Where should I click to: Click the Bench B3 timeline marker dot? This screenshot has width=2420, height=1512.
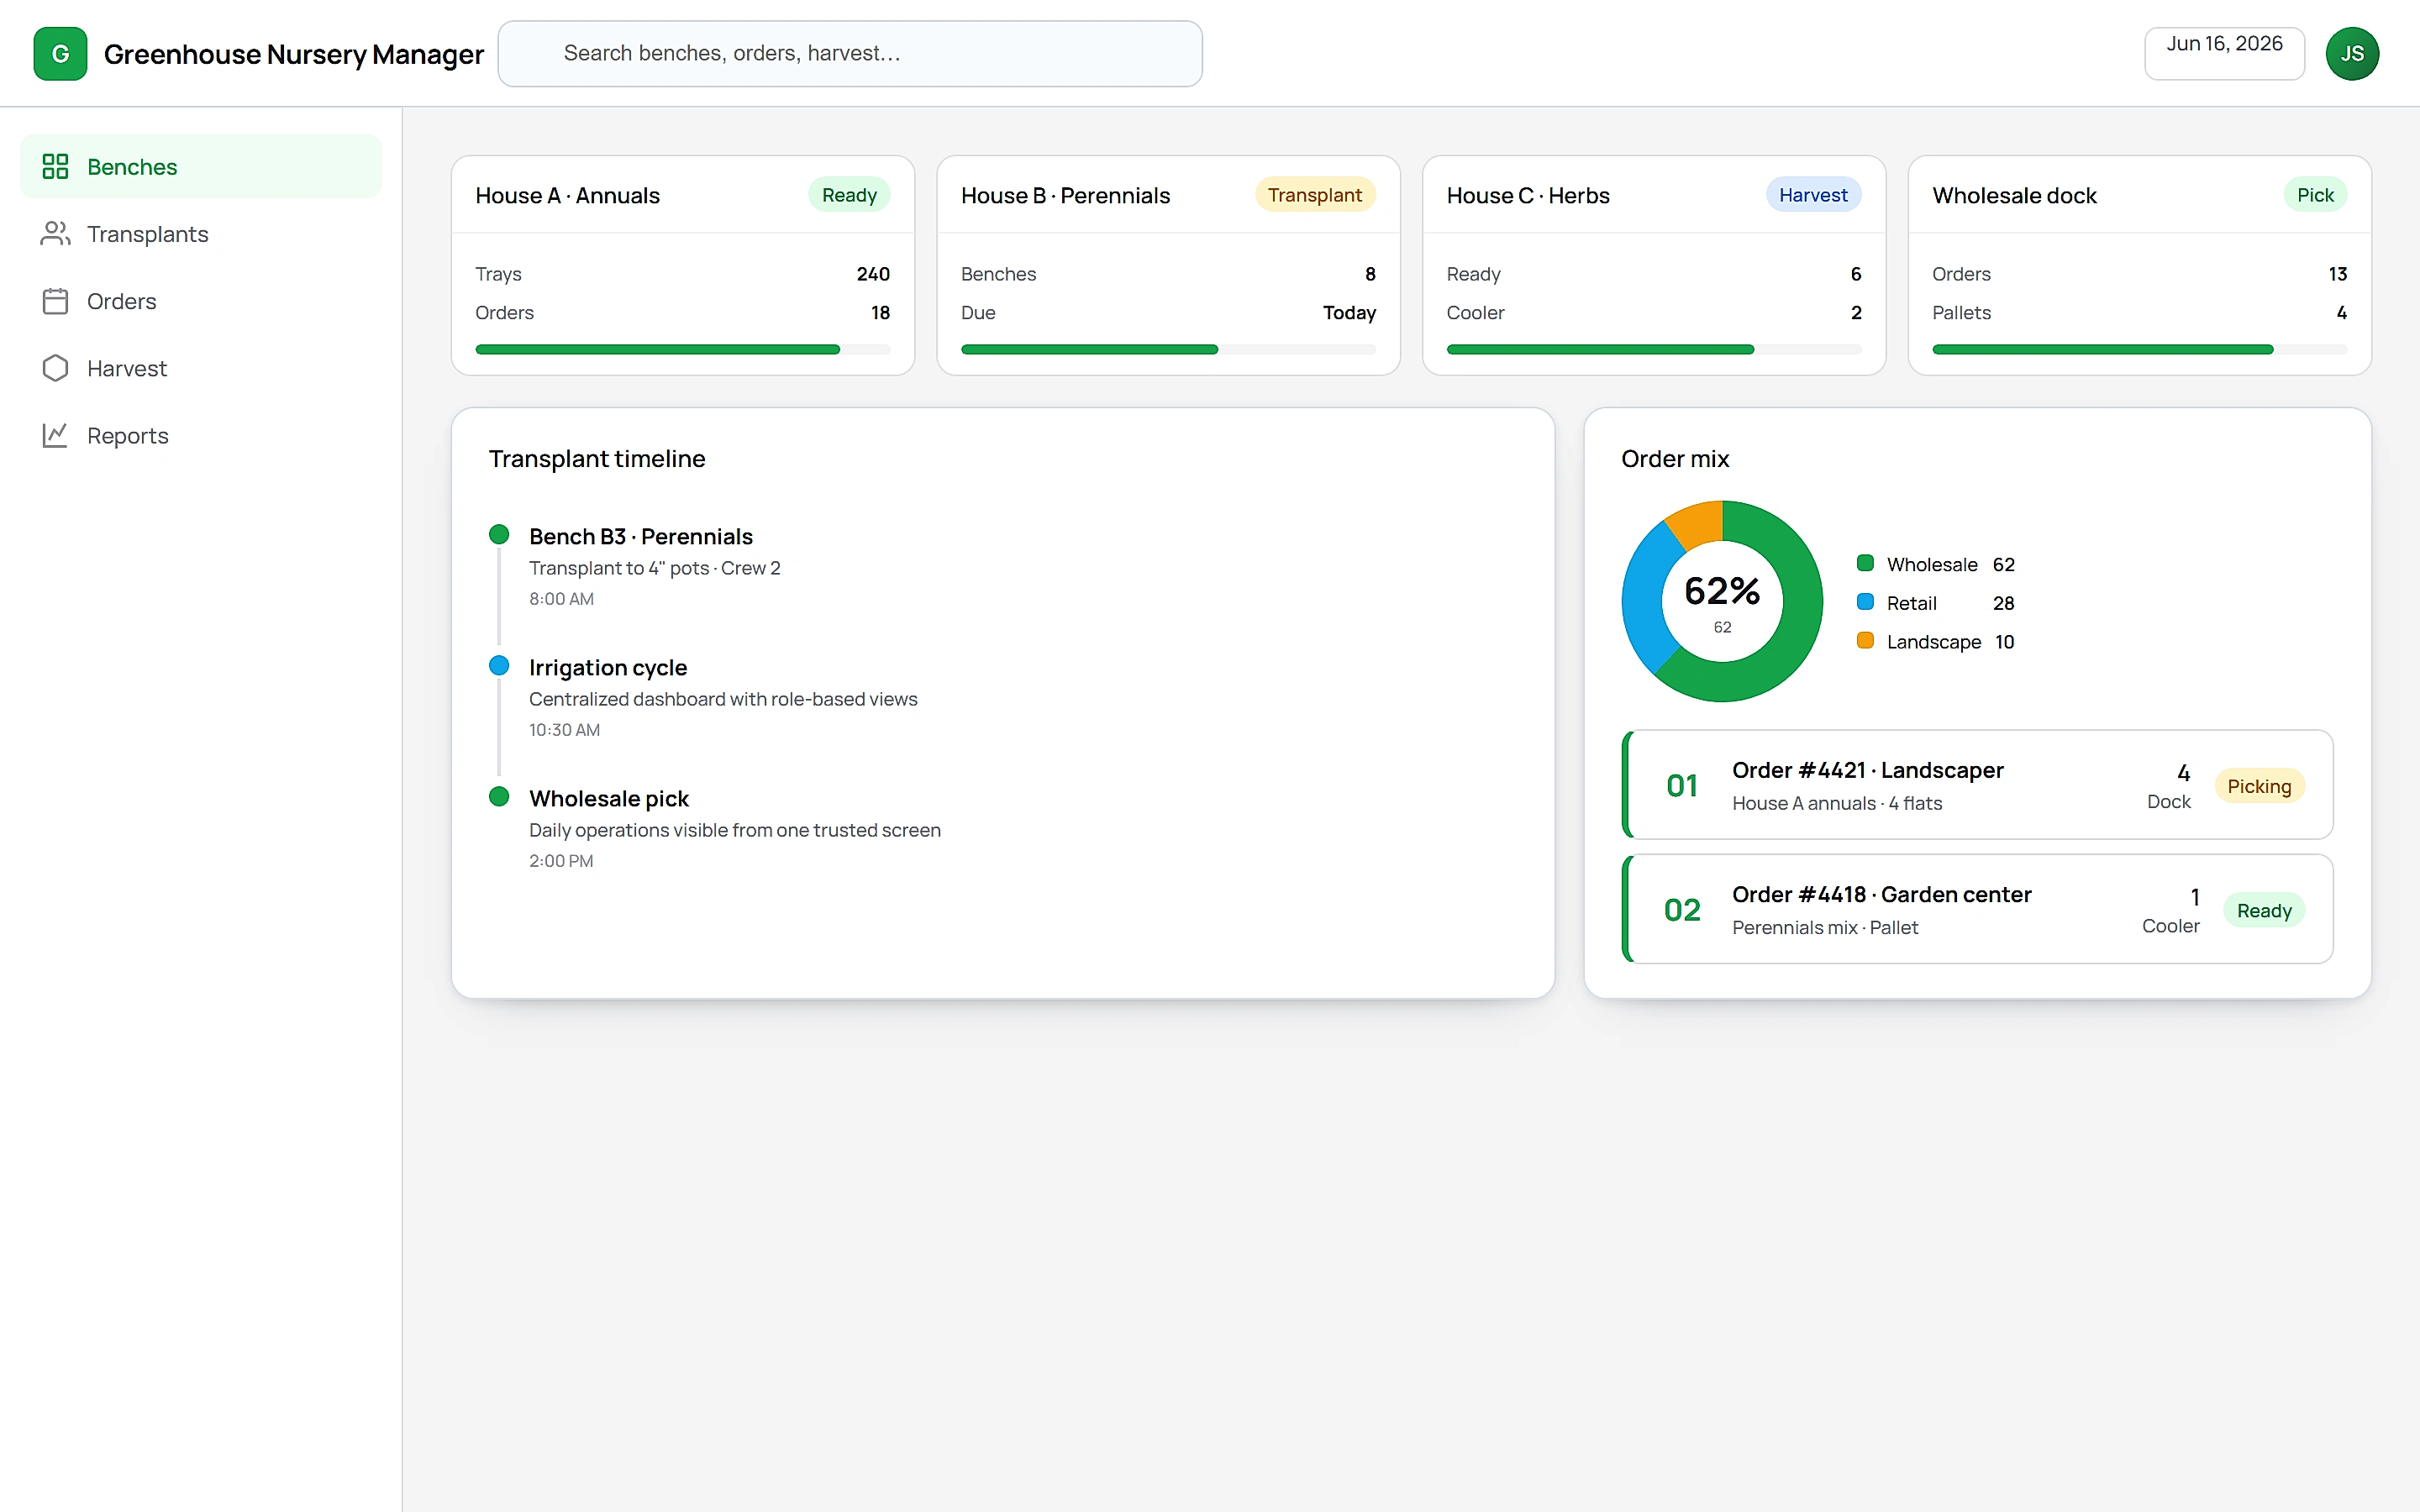tap(499, 535)
